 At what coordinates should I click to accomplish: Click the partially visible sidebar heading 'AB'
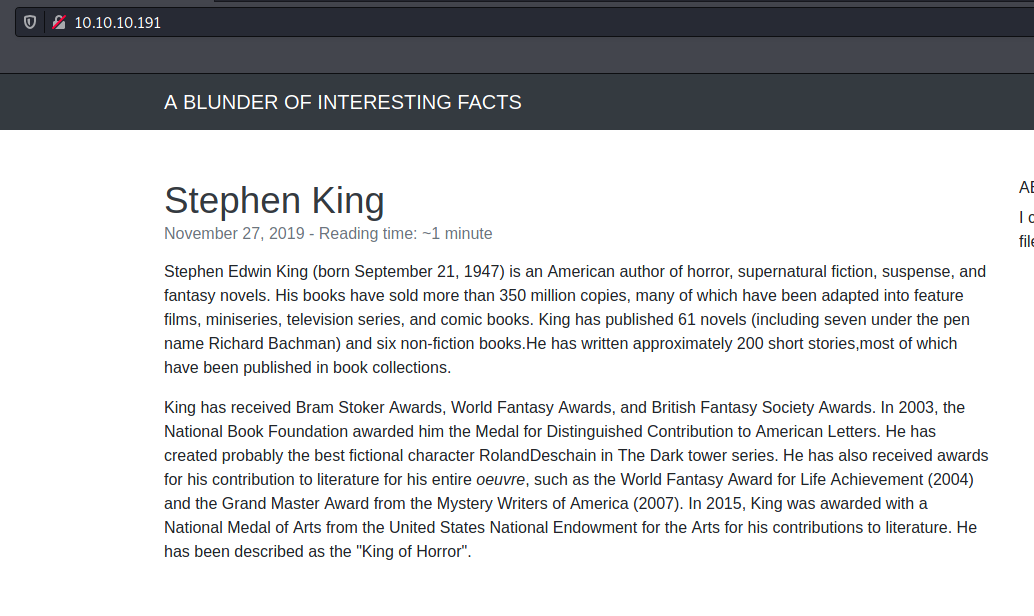pos(1026,188)
